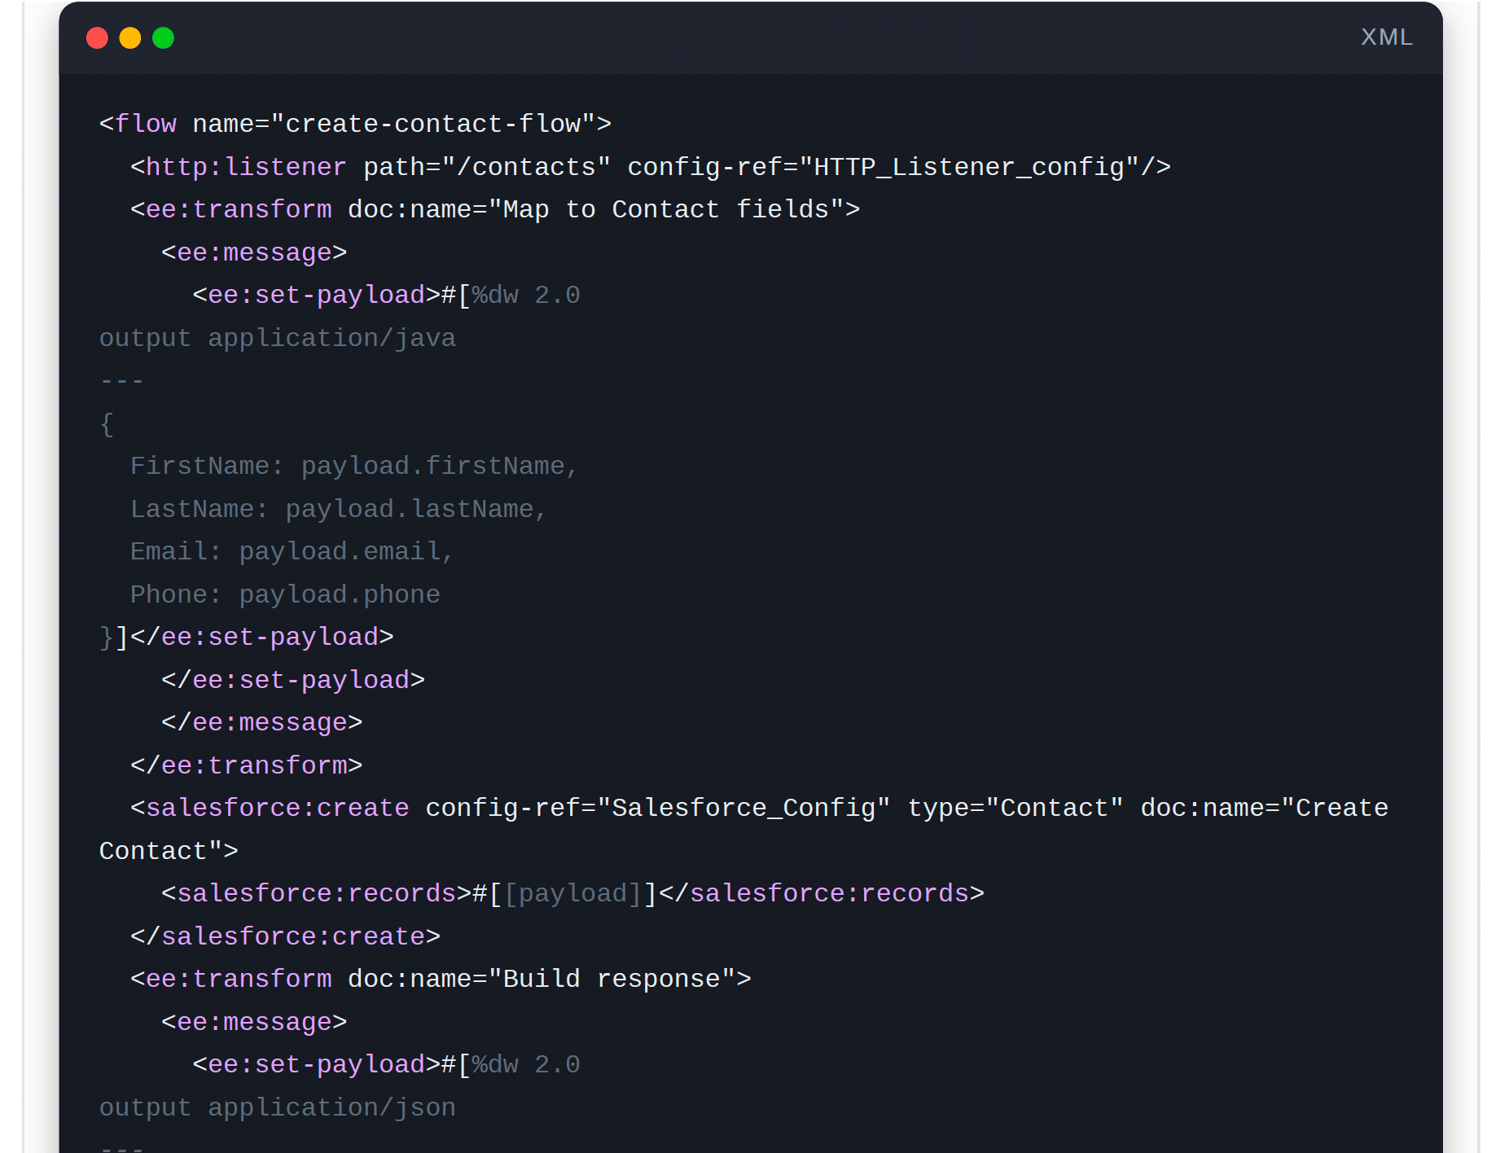Select the 'FirstName:' key
This screenshot has width=1500, height=1153.
(x=207, y=466)
